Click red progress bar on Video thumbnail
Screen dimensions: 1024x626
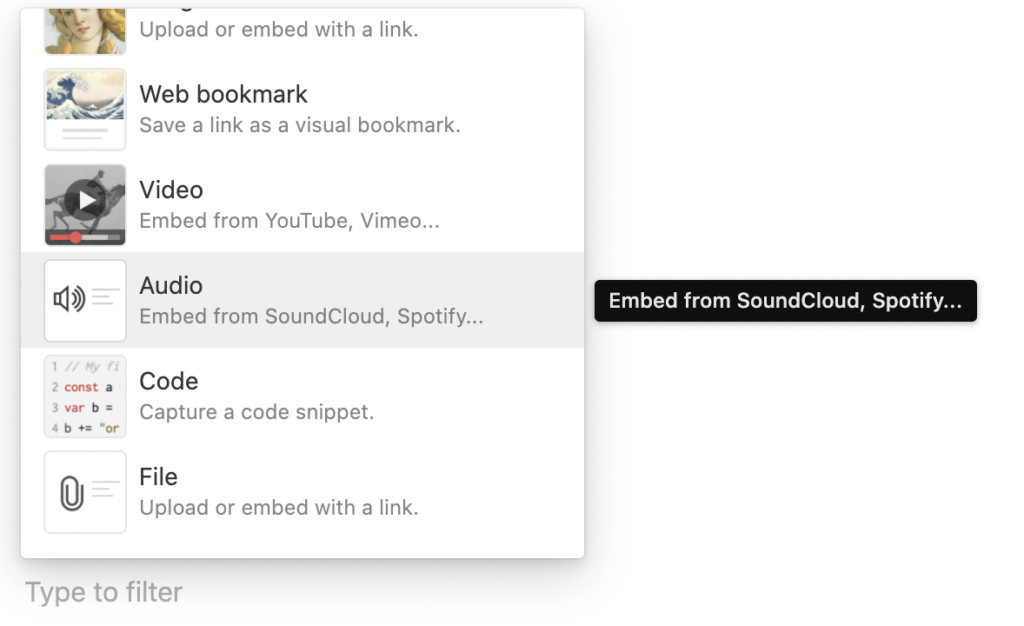[x=65, y=237]
